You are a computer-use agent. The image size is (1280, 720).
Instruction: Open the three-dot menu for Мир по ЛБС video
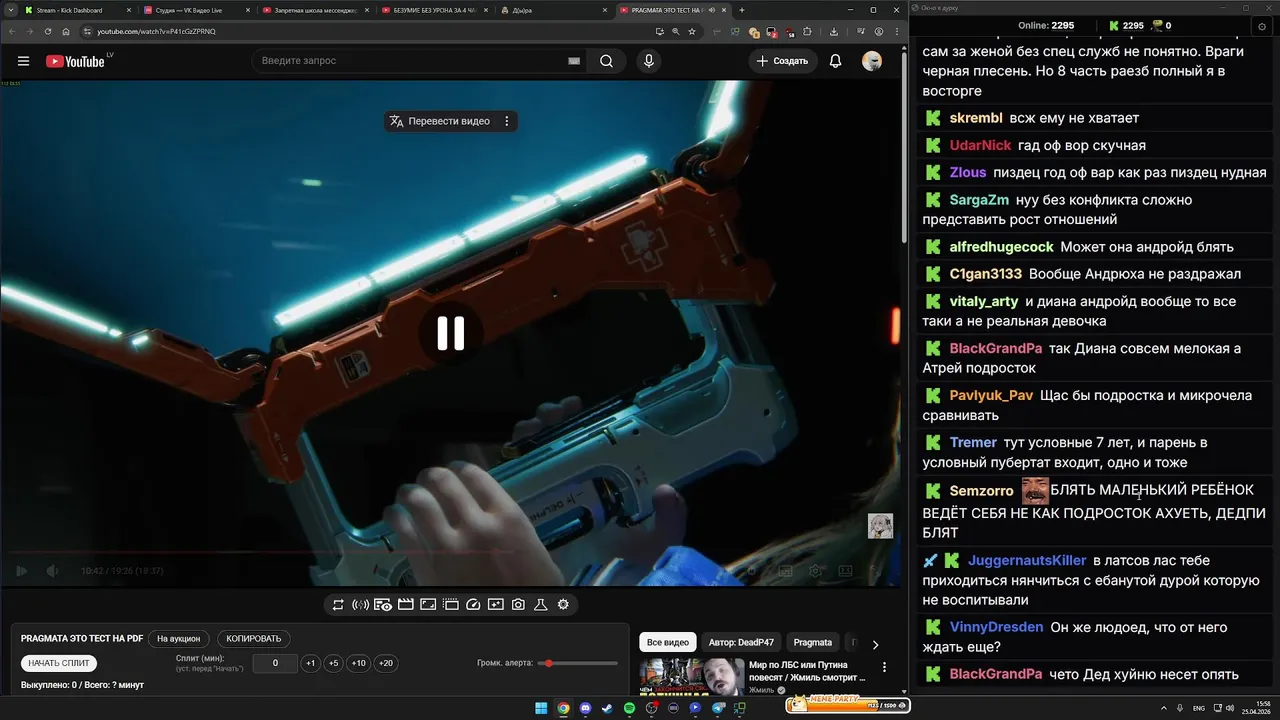884,667
